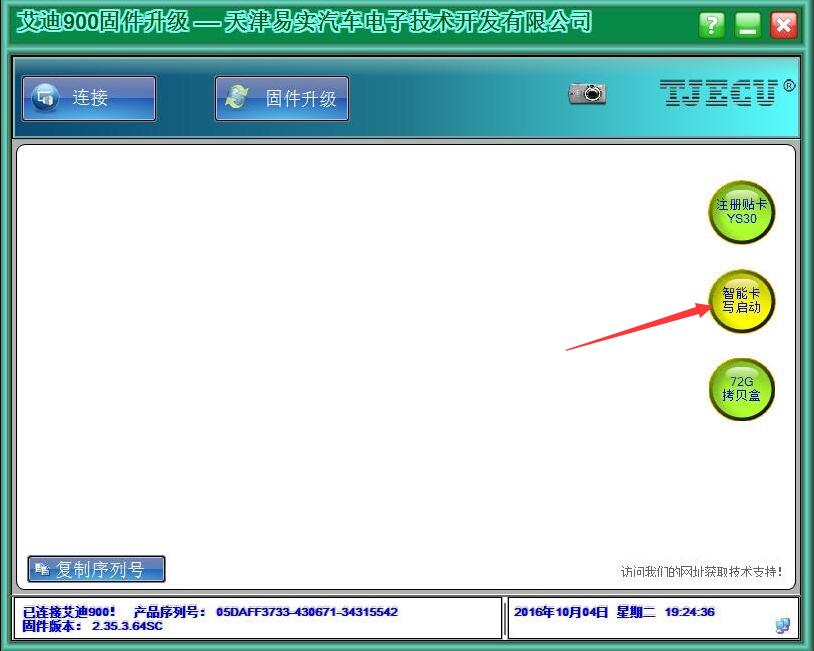Start the 固件升级 firmware upgrade
Viewport: 814px width, 651px height.
click(x=282, y=98)
